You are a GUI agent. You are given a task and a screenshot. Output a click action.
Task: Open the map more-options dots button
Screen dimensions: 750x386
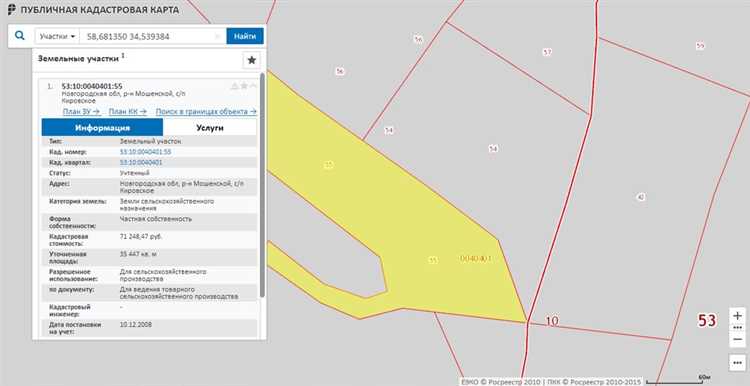pyautogui.click(x=737, y=363)
